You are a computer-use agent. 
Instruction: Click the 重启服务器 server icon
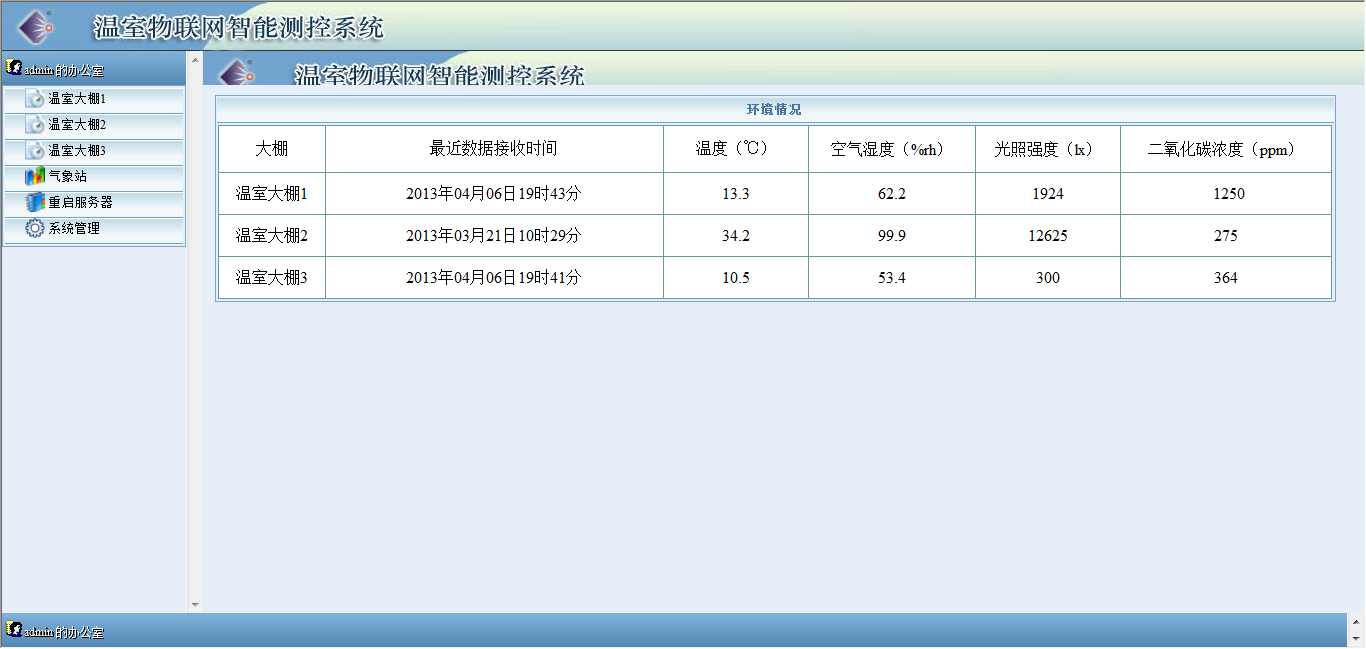click(x=35, y=202)
